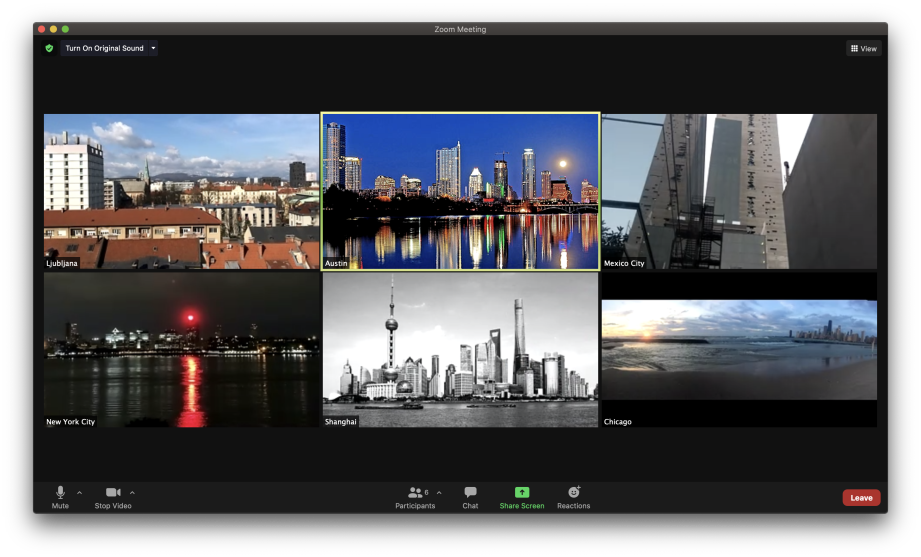921x557 pixels.
Task: Stop video with the camera icon
Action: click(113, 493)
